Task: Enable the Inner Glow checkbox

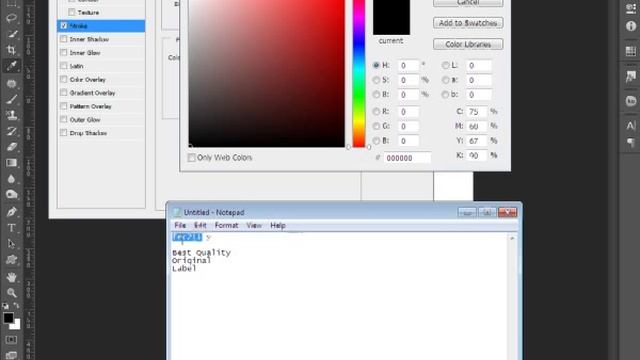Action: point(64,53)
